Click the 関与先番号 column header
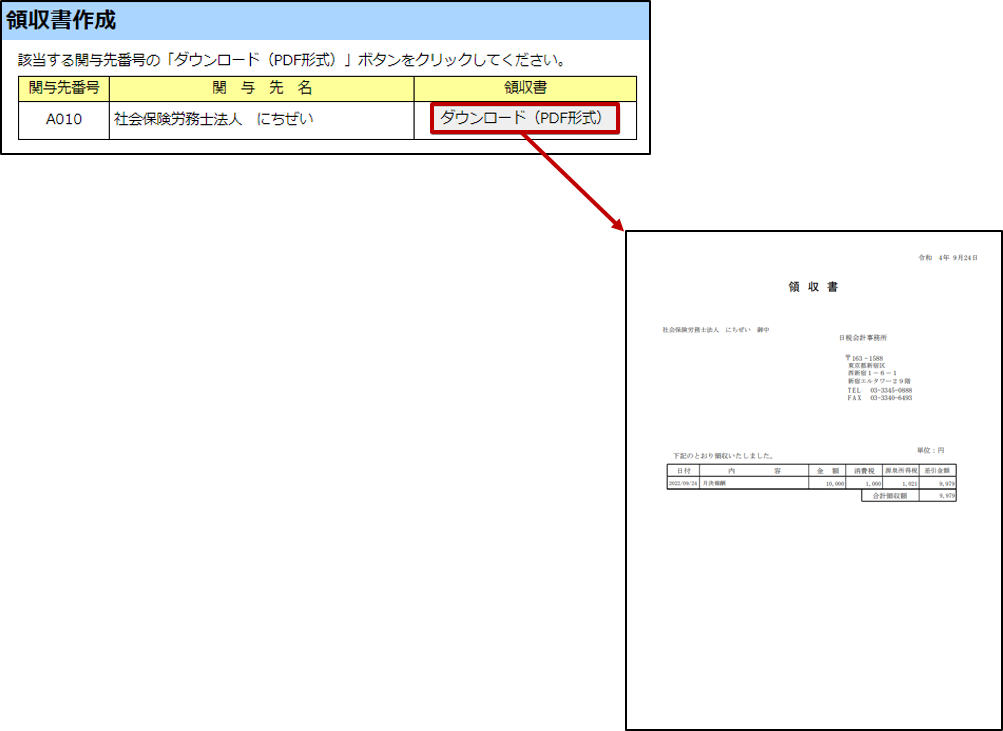Image resolution: width=1003 pixels, height=731 pixels. coord(64,88)
